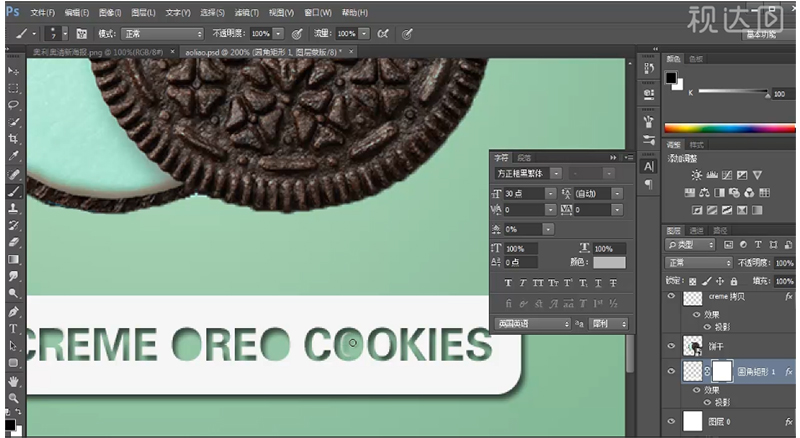The image size is (800, 438).
Task: Toggle 投影 effect under creme 拷贝
Action: (707, 327)
